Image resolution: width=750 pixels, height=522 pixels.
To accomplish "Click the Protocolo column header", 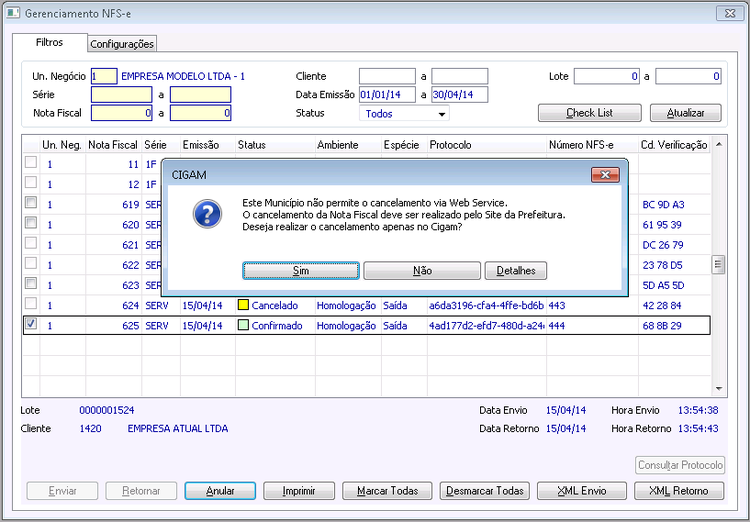I will click(486, 144).
